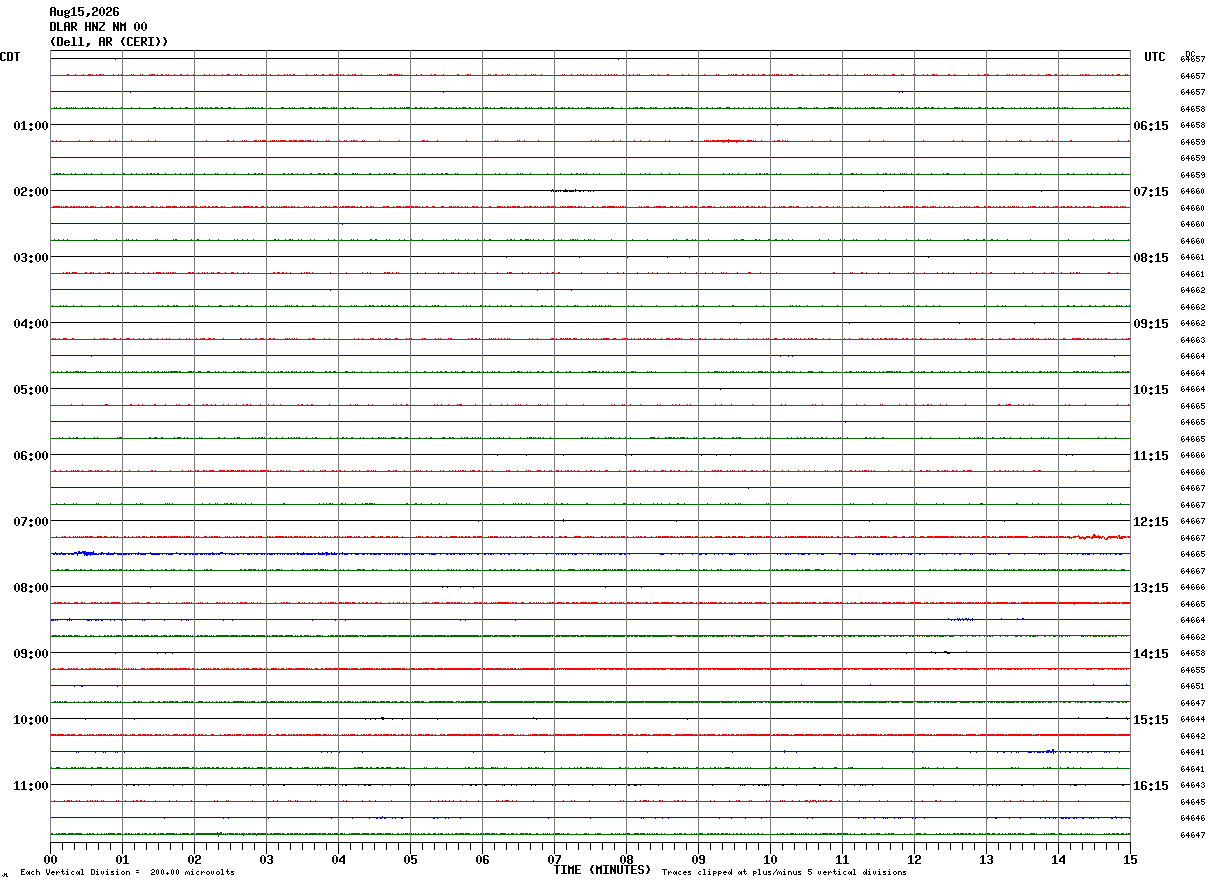Click the Aug15,2026 date header
Screen dimensions: 1210x886
tap(84, 12)
